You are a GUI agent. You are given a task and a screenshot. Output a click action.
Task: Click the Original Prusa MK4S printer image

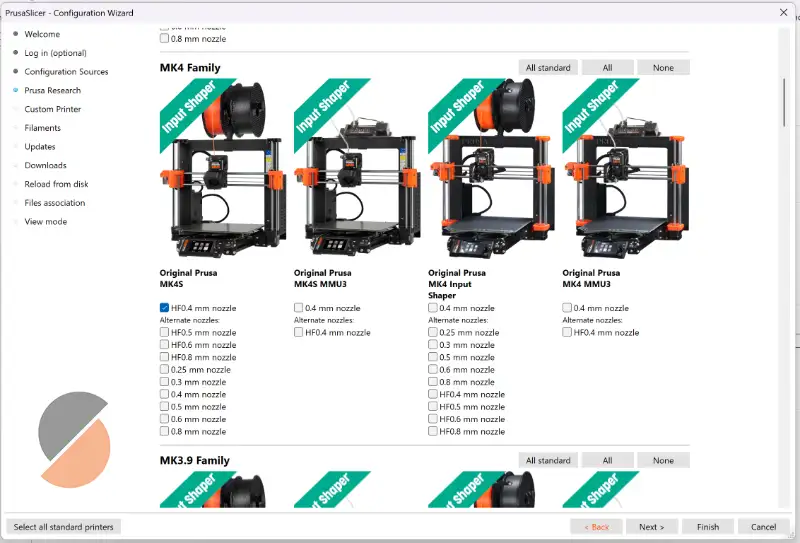click(x=223, y=168)
